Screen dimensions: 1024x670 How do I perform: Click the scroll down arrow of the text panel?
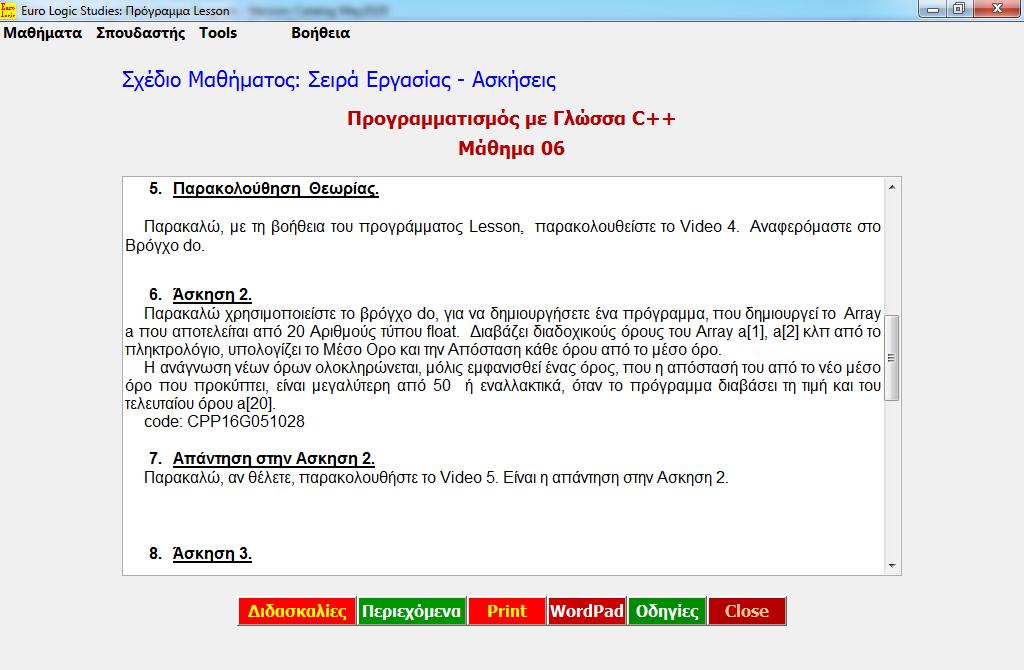point(892,566)
